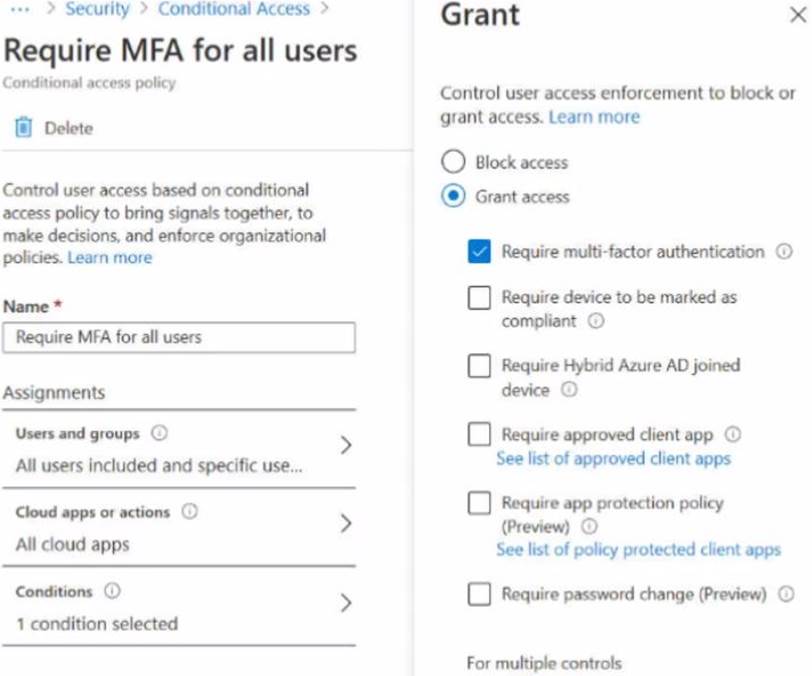This screenshot has height=676, width=812.
Task: Click the policy Name input field
Action: (x=179, y=338)
